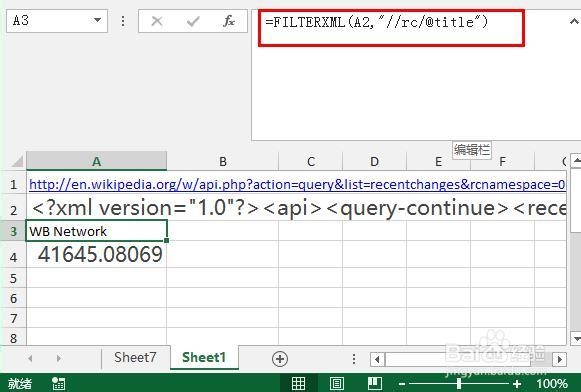This screenshot has height=392, width=581.
Task: Switch to the Sheet7 tab
Action: coord(135,358)
